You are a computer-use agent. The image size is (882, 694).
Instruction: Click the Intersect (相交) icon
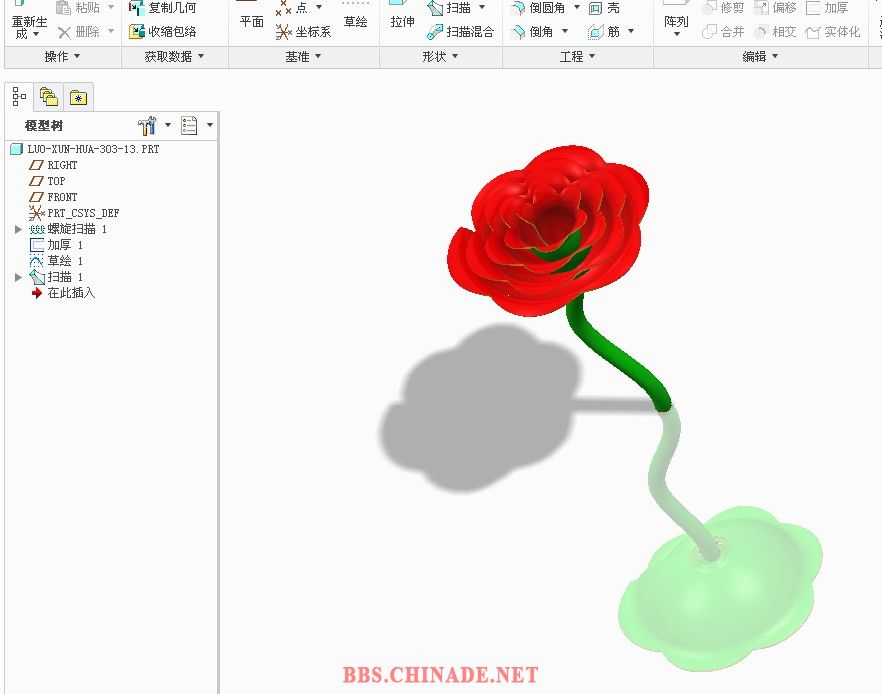[761, 31]
